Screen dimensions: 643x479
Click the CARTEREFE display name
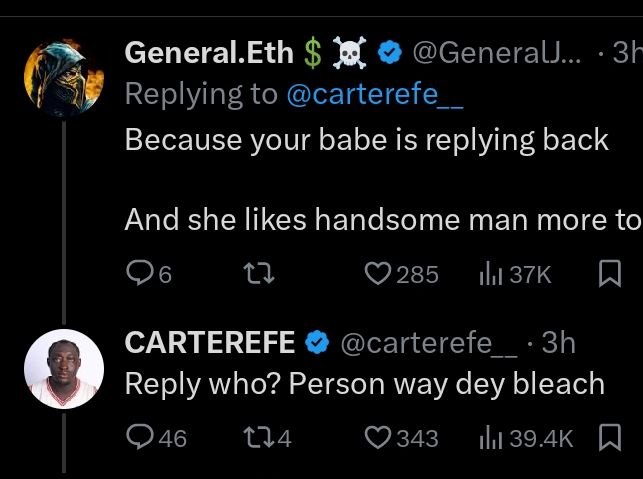209,342
